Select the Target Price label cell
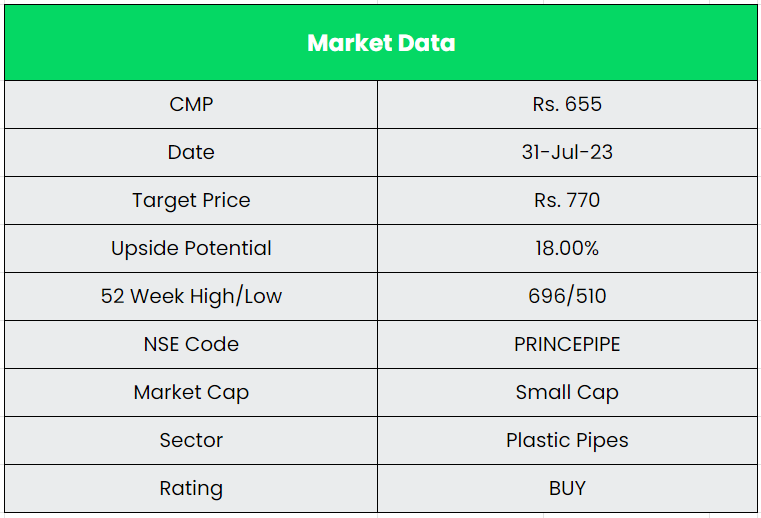The image size is (761, 518). click(x=191, y=200)
